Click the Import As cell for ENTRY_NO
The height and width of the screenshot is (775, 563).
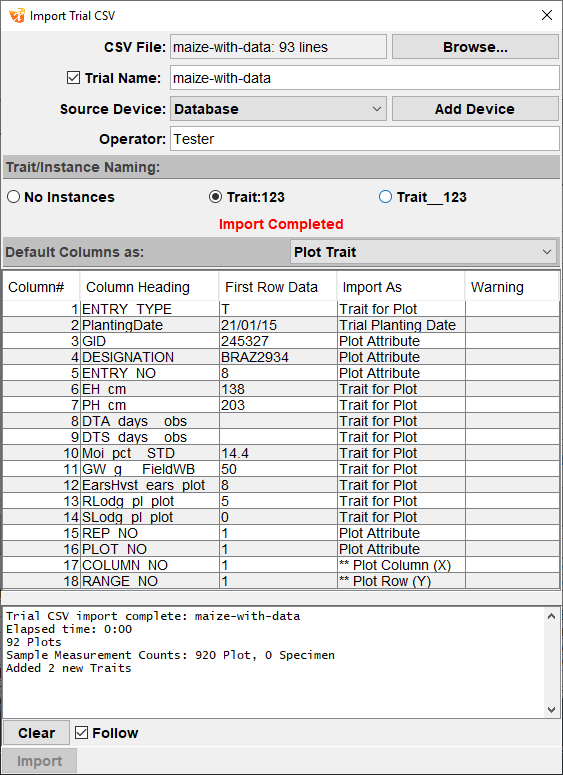click(x=401, y=373)
